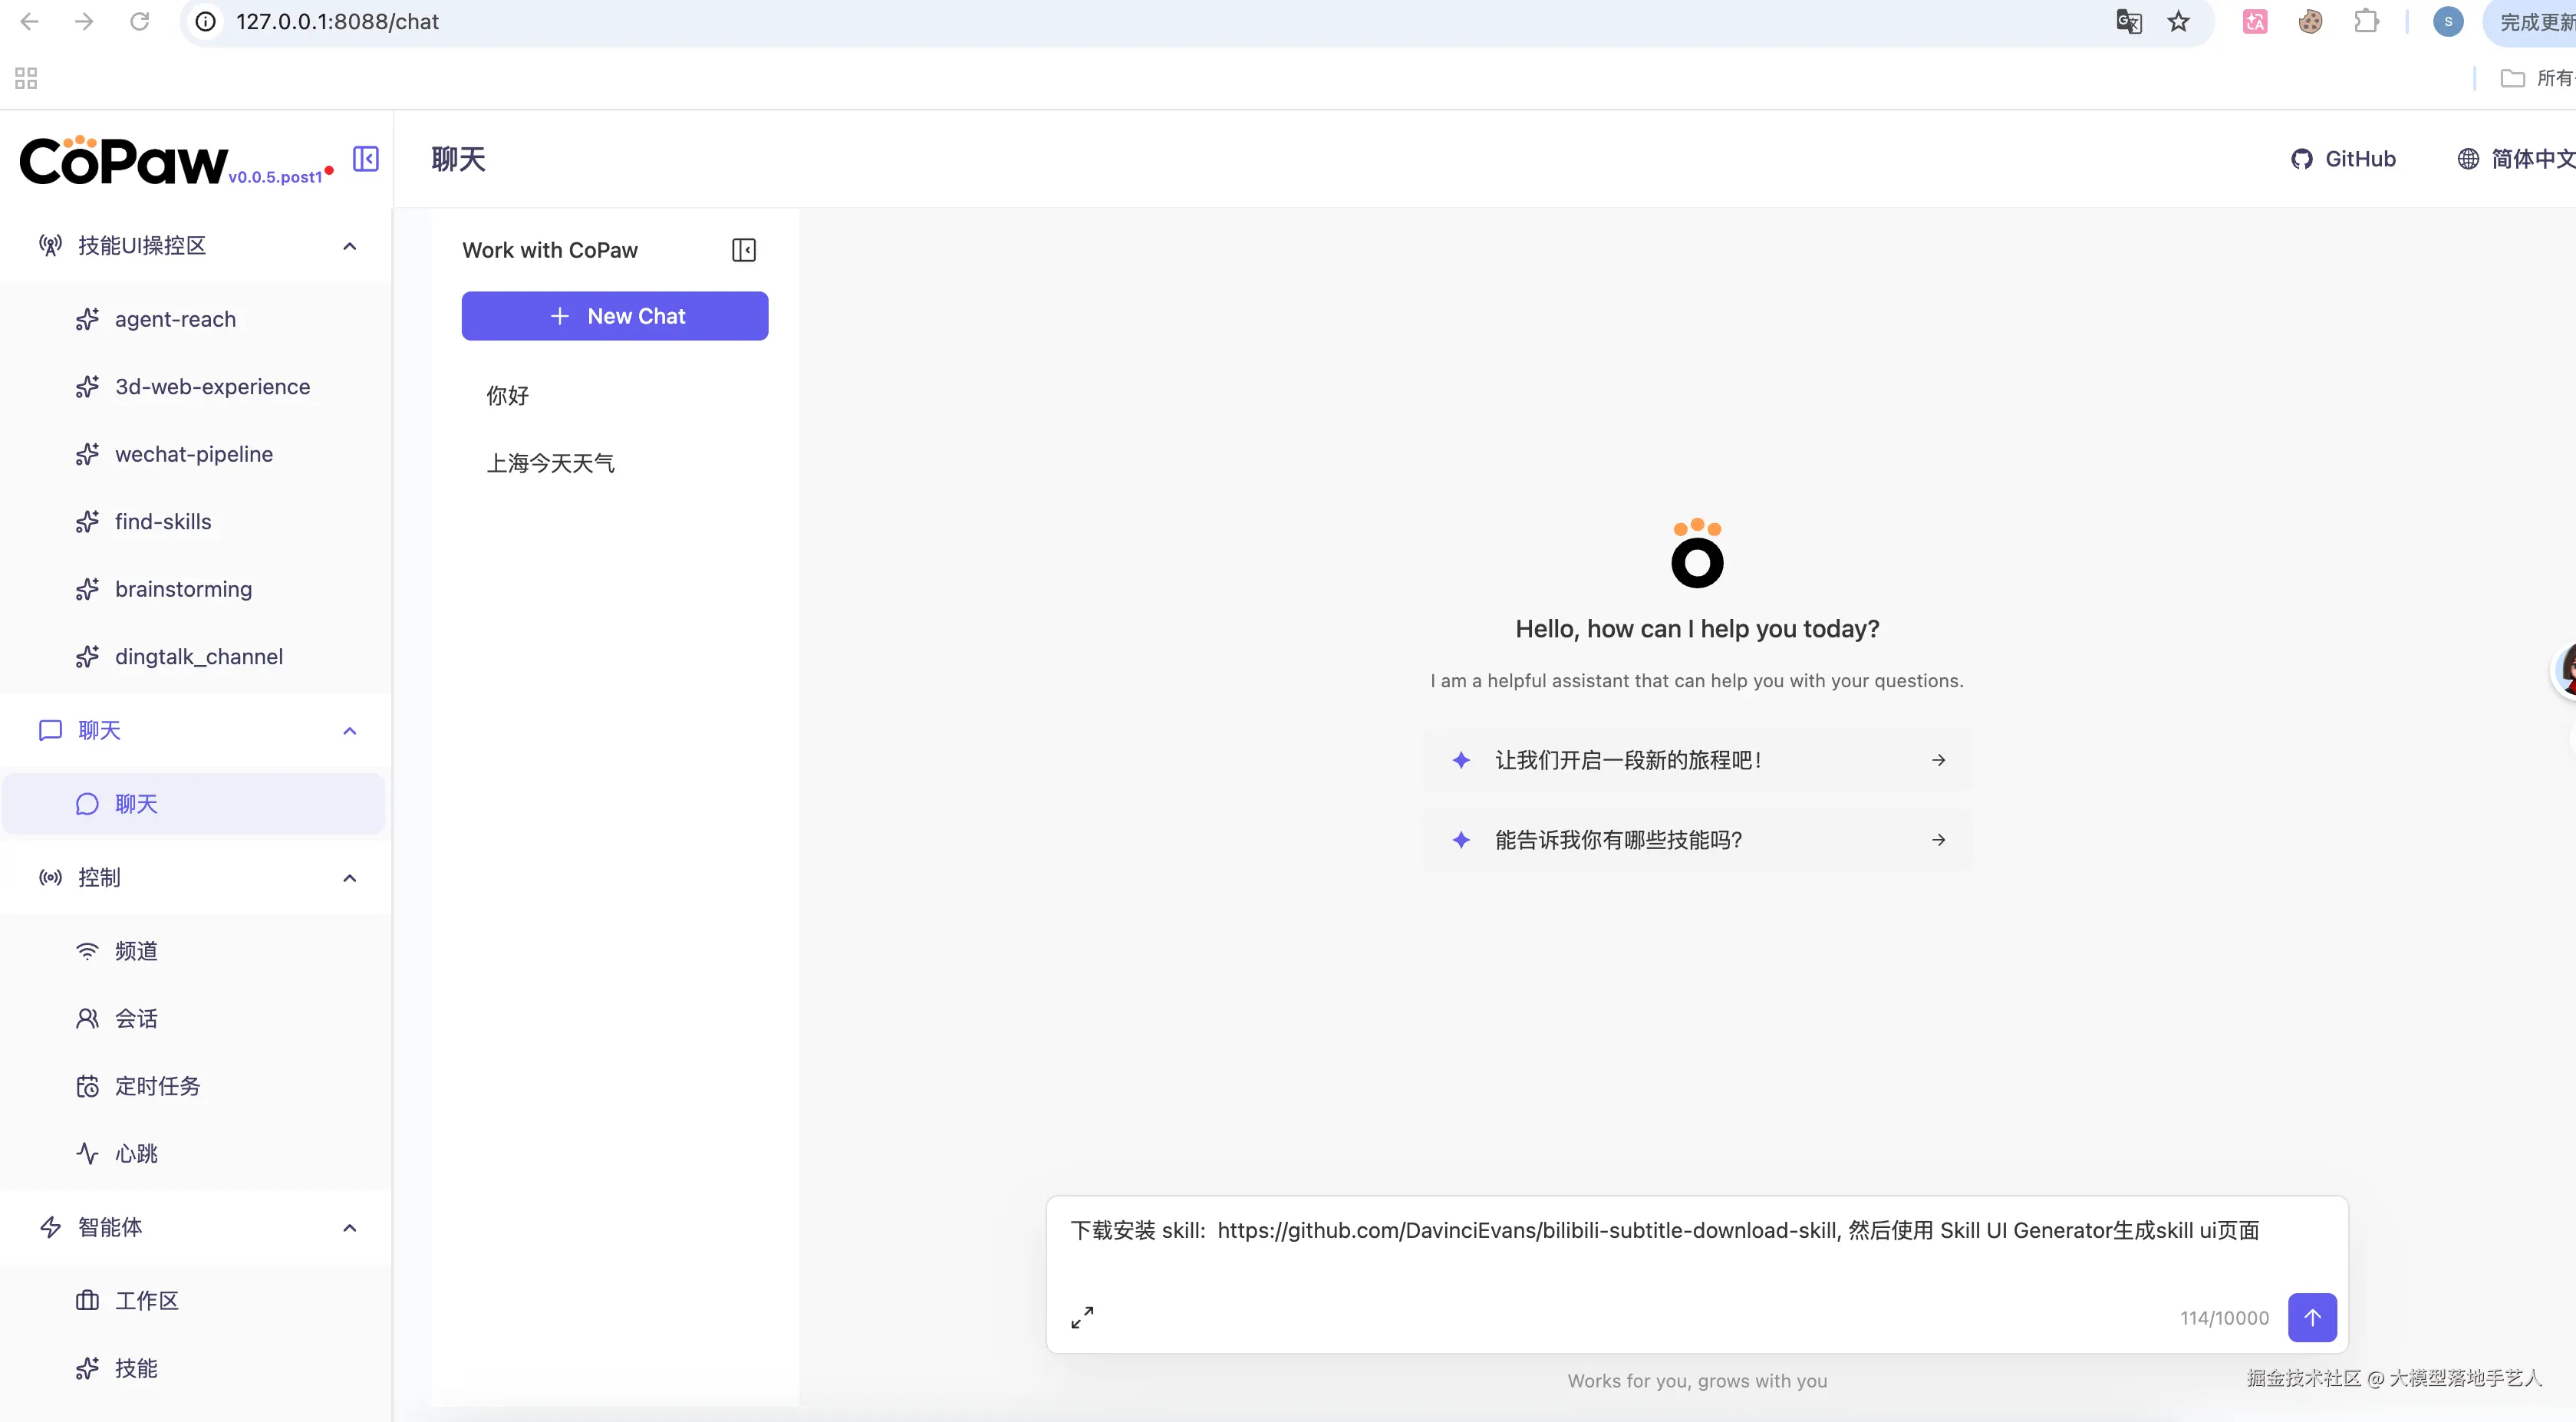2576x1422 pixels.
Task: Open the 简体中文 language selector
Action: click(2515, 159)
